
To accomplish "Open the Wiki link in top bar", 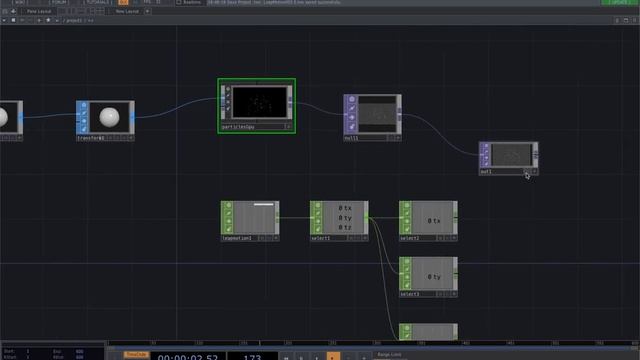I will click(19, 2).
